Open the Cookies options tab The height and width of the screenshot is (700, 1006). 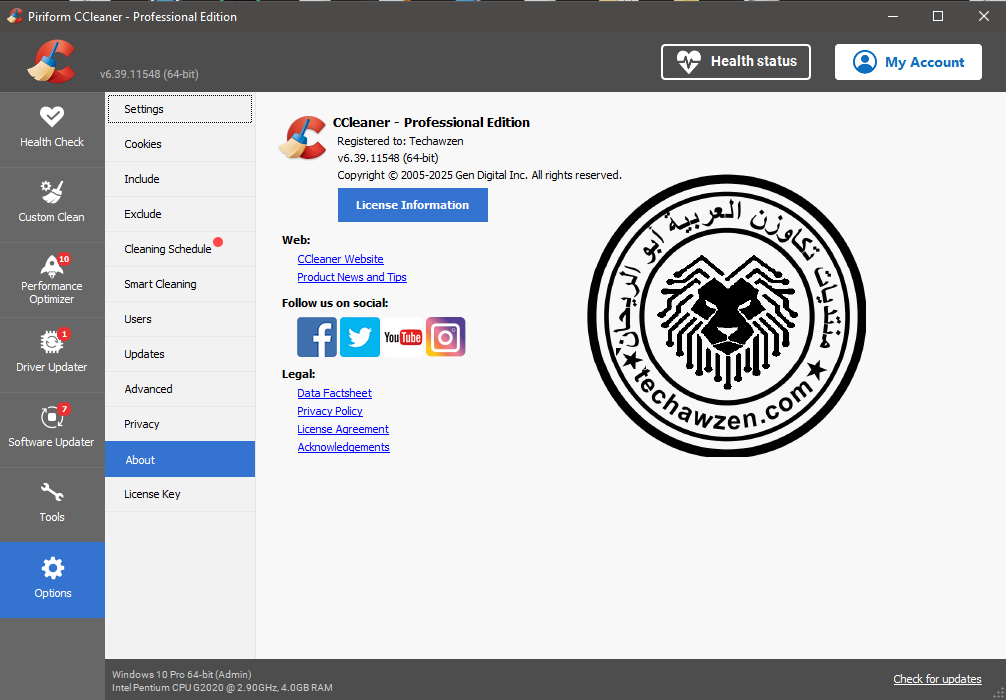click(180, 144)
